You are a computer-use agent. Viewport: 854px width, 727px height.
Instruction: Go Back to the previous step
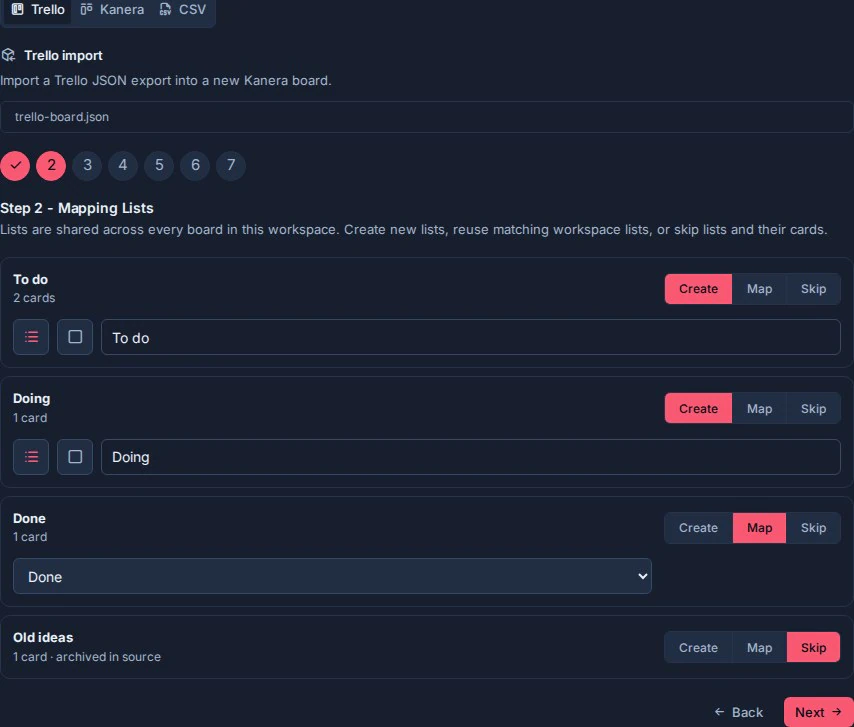(x=739, y=712)
